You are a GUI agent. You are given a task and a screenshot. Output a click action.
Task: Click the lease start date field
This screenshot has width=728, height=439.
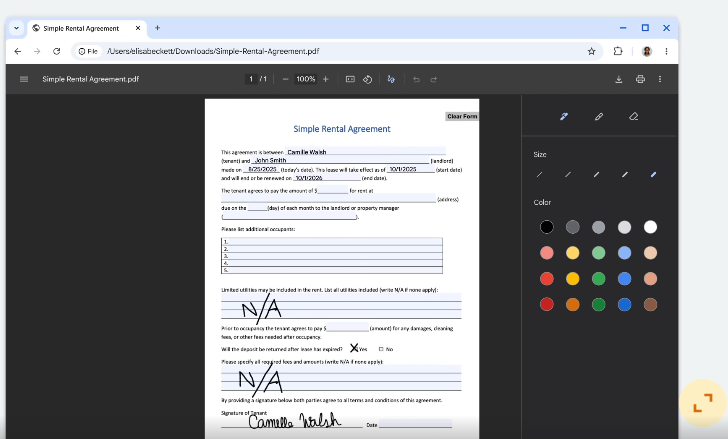(x=410, y=169)
